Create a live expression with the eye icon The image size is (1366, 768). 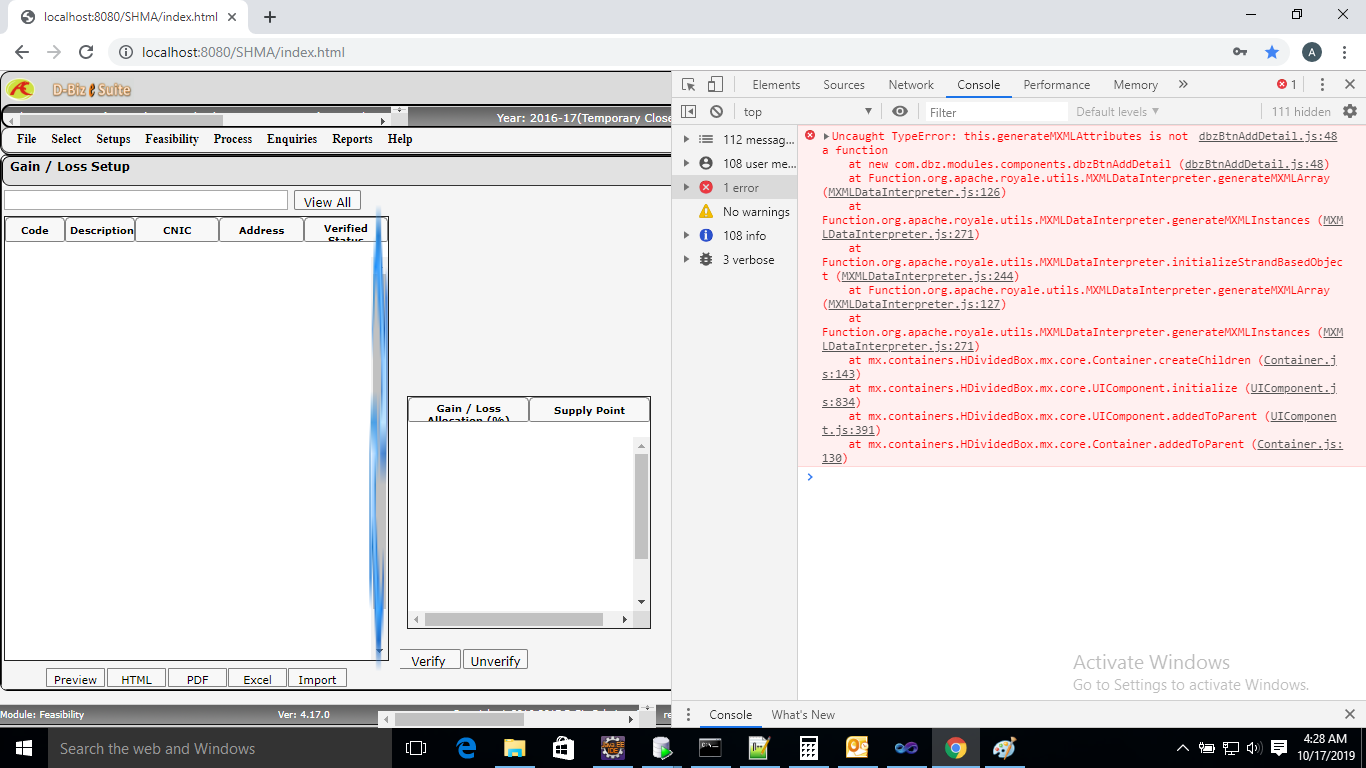pyautogui.click(x=899, y=111)
